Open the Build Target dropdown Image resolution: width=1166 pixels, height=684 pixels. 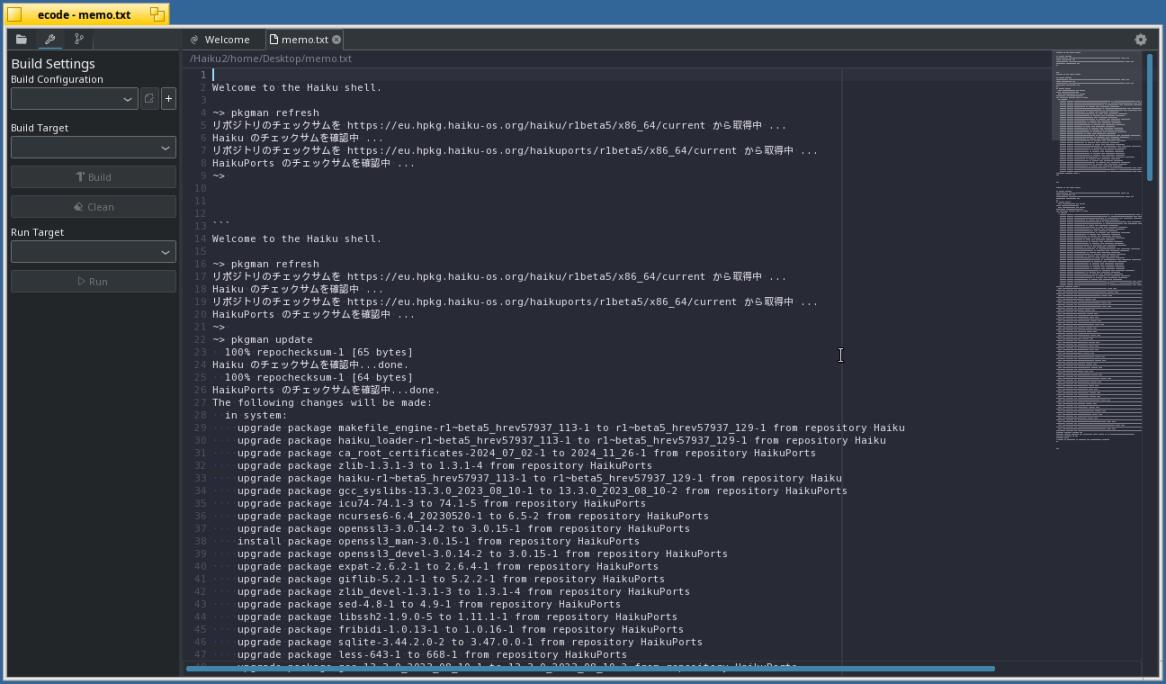point(93,147)
